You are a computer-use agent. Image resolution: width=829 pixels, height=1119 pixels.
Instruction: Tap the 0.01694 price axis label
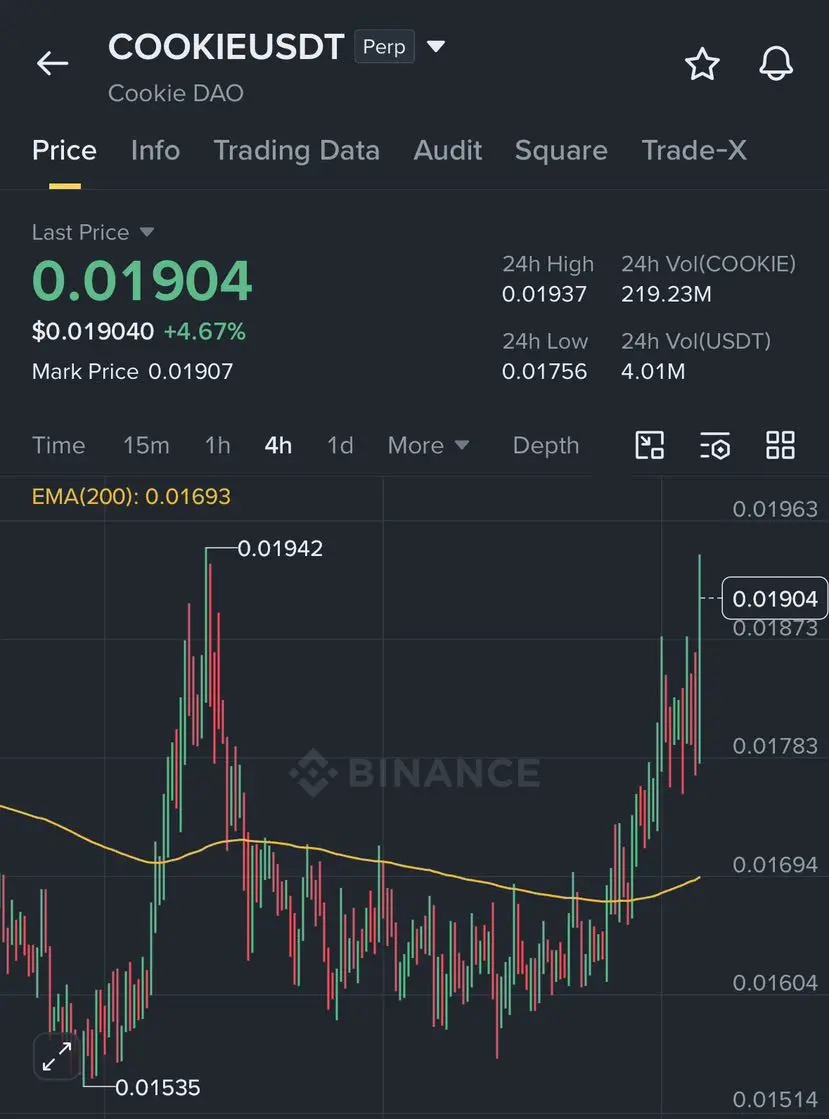pyautogui.click(x=775, y=864)
